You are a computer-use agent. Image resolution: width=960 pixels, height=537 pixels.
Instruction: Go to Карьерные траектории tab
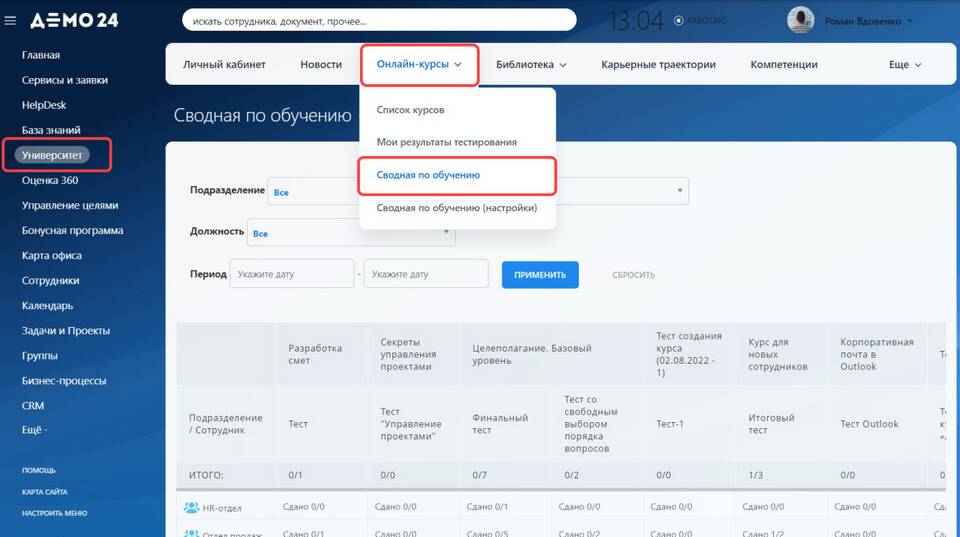click(x=658, y=65)
